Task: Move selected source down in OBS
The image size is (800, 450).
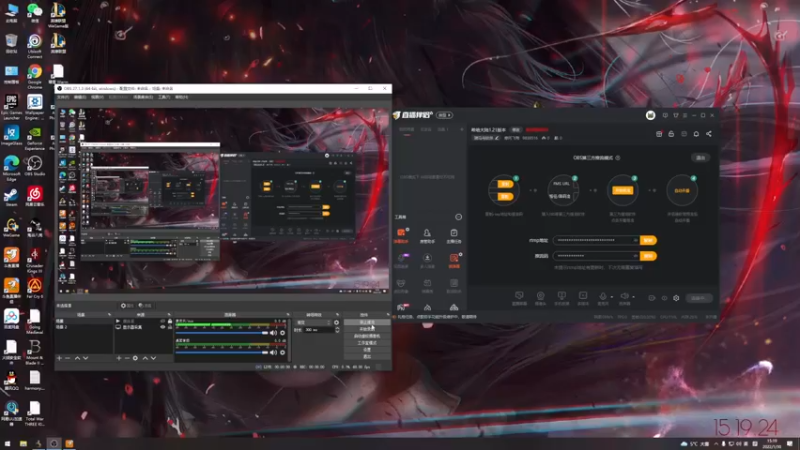Action: [x=153, y=358]
